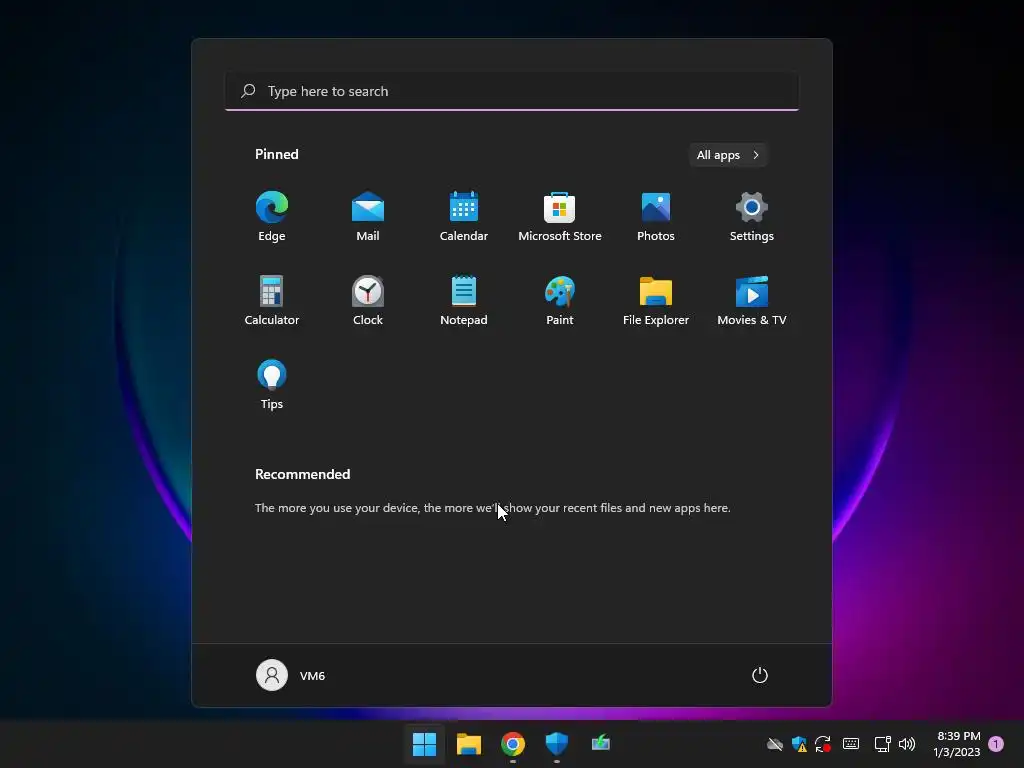
Task: Open File Explorer in Pinned section
Action: (656, 300)
